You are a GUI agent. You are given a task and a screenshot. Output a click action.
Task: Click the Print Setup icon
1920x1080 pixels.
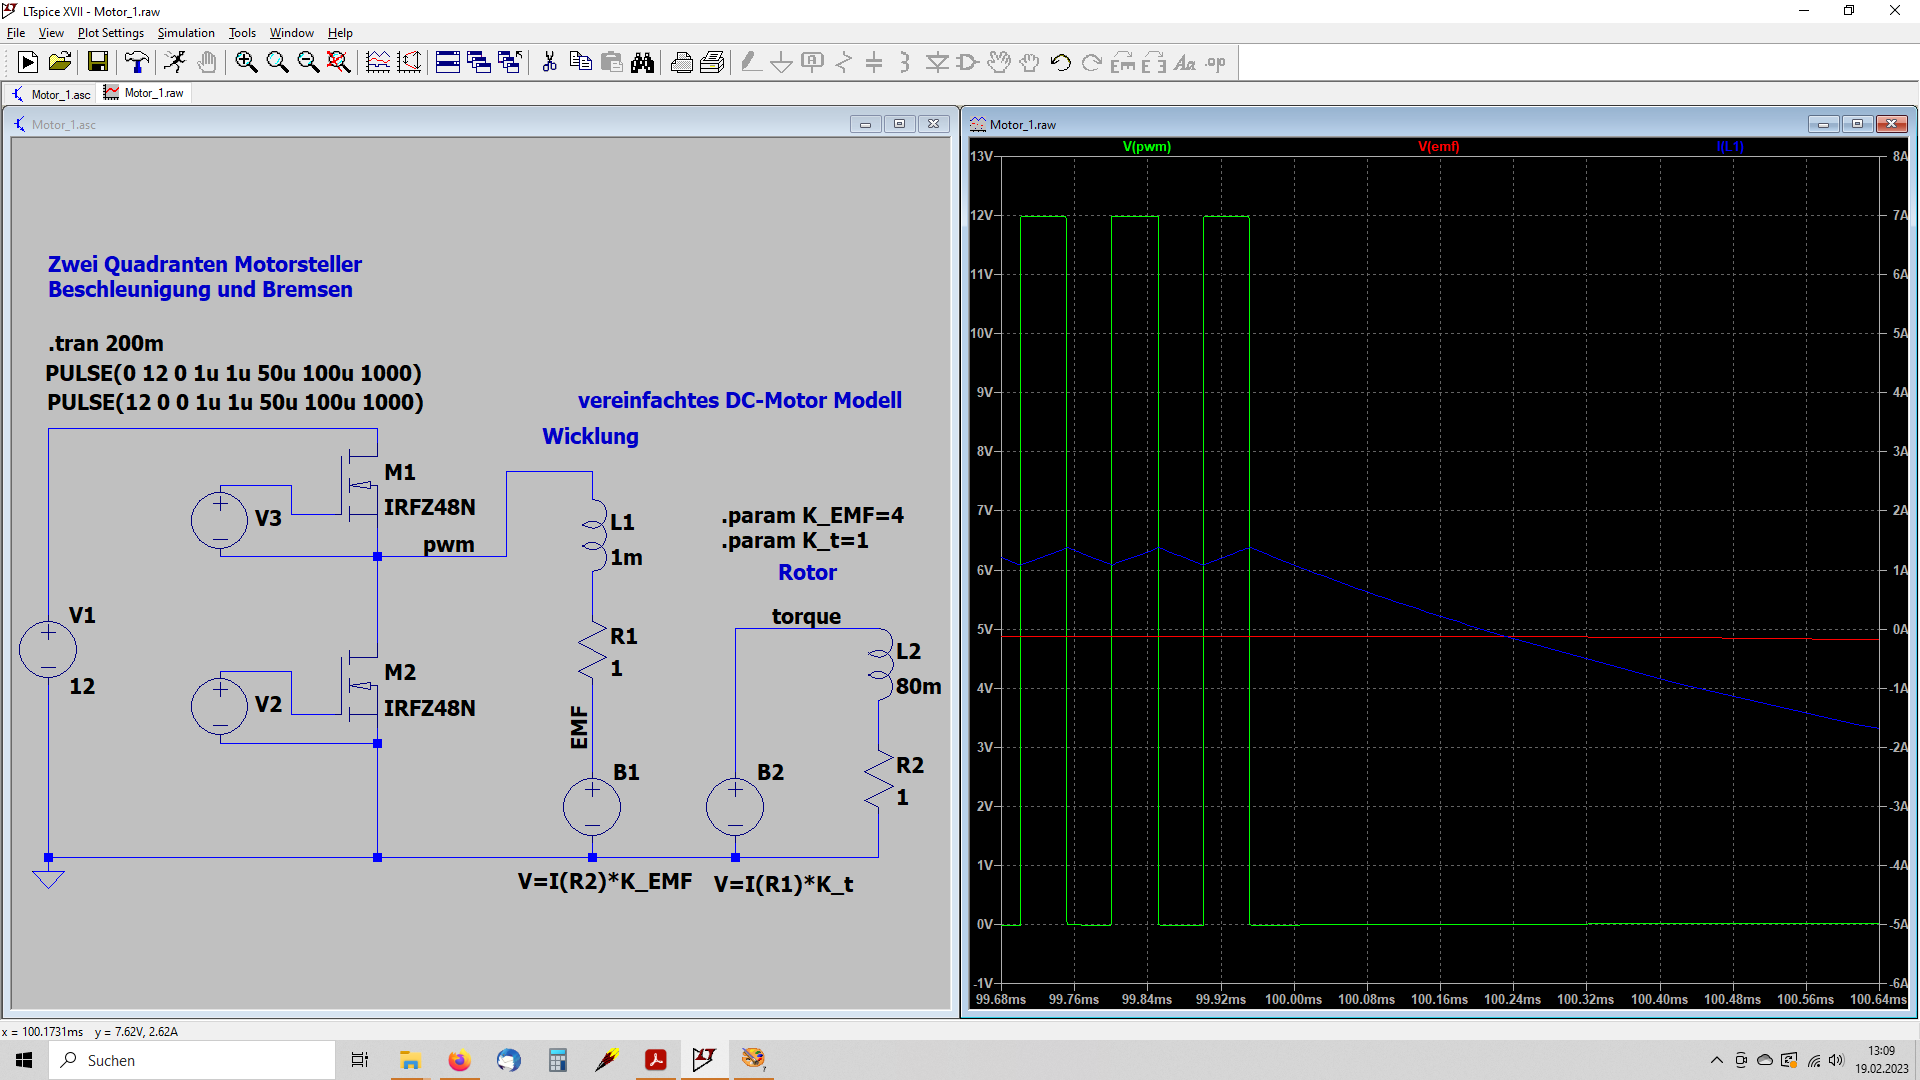pos(712,63)
